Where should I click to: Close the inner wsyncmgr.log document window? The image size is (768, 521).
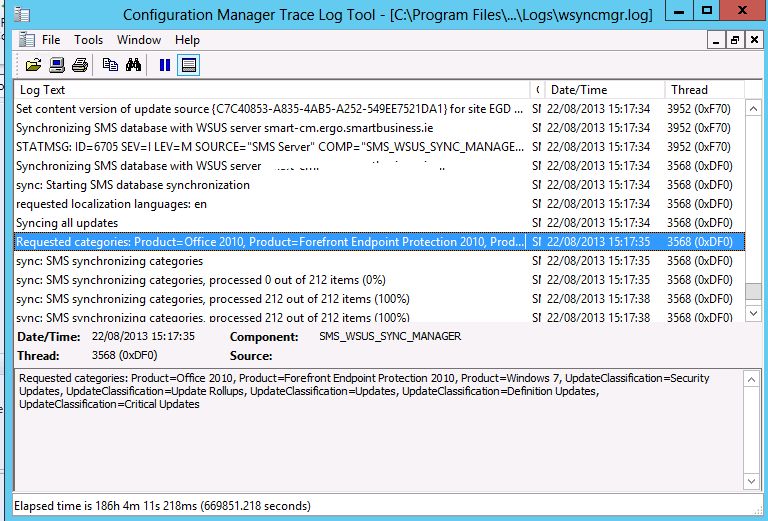coord(754,40)
